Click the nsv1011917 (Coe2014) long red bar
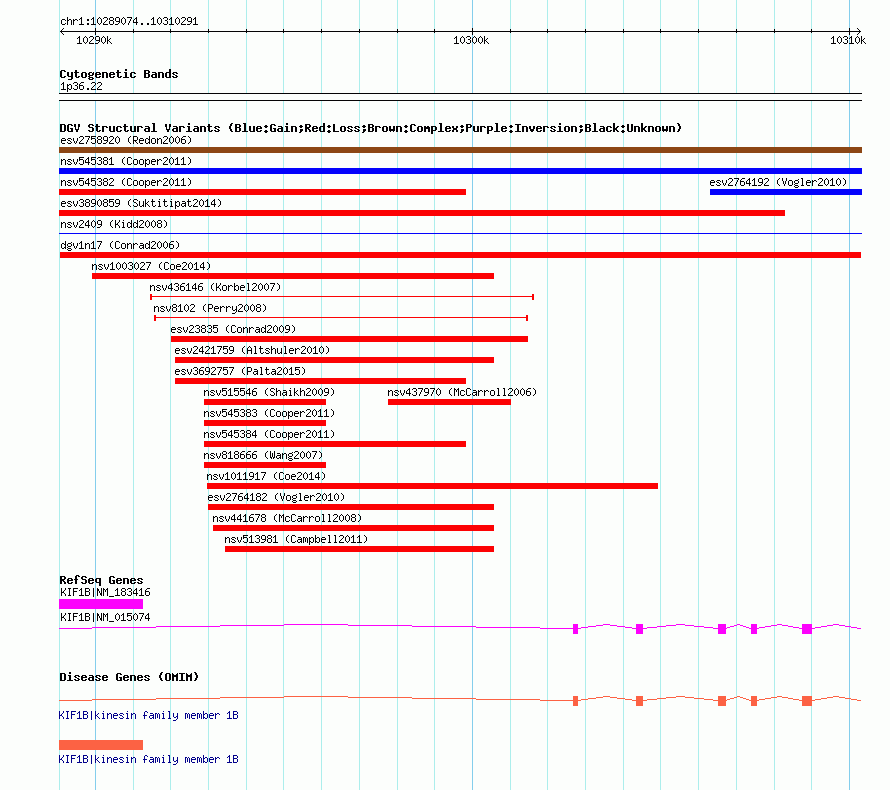Screen dimensions: 890x790 coord(433,486)
